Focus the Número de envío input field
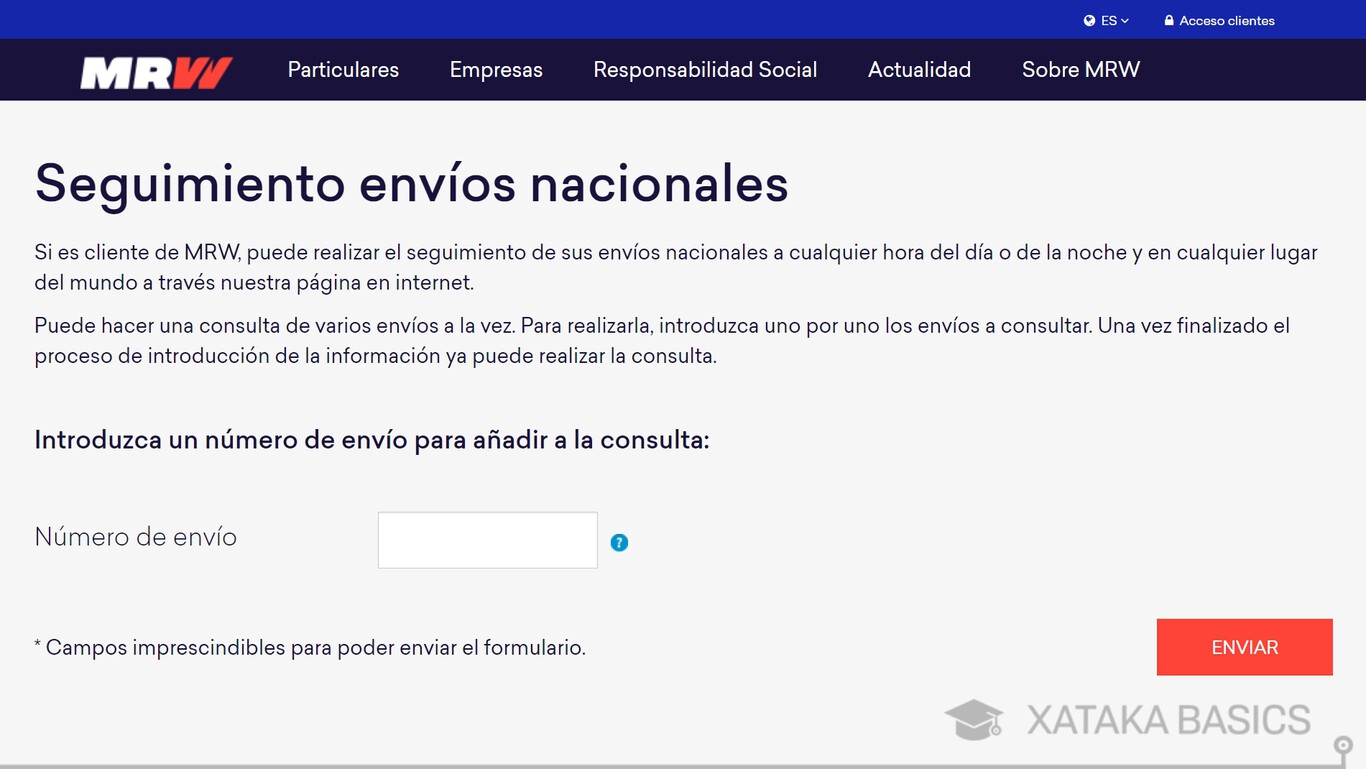 [487, 540]
